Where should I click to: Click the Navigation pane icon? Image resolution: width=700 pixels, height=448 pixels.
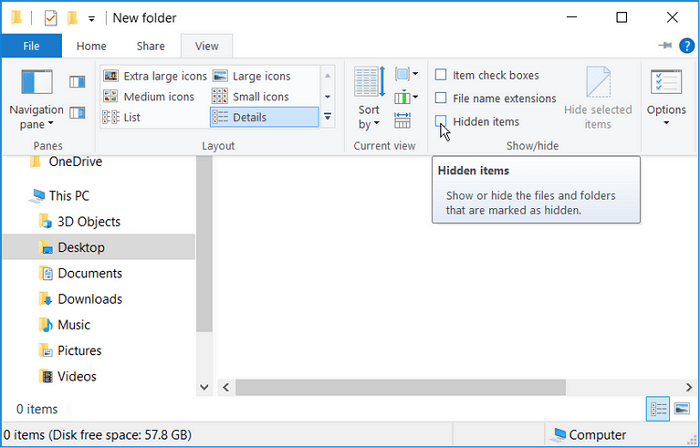pos(36,83)
